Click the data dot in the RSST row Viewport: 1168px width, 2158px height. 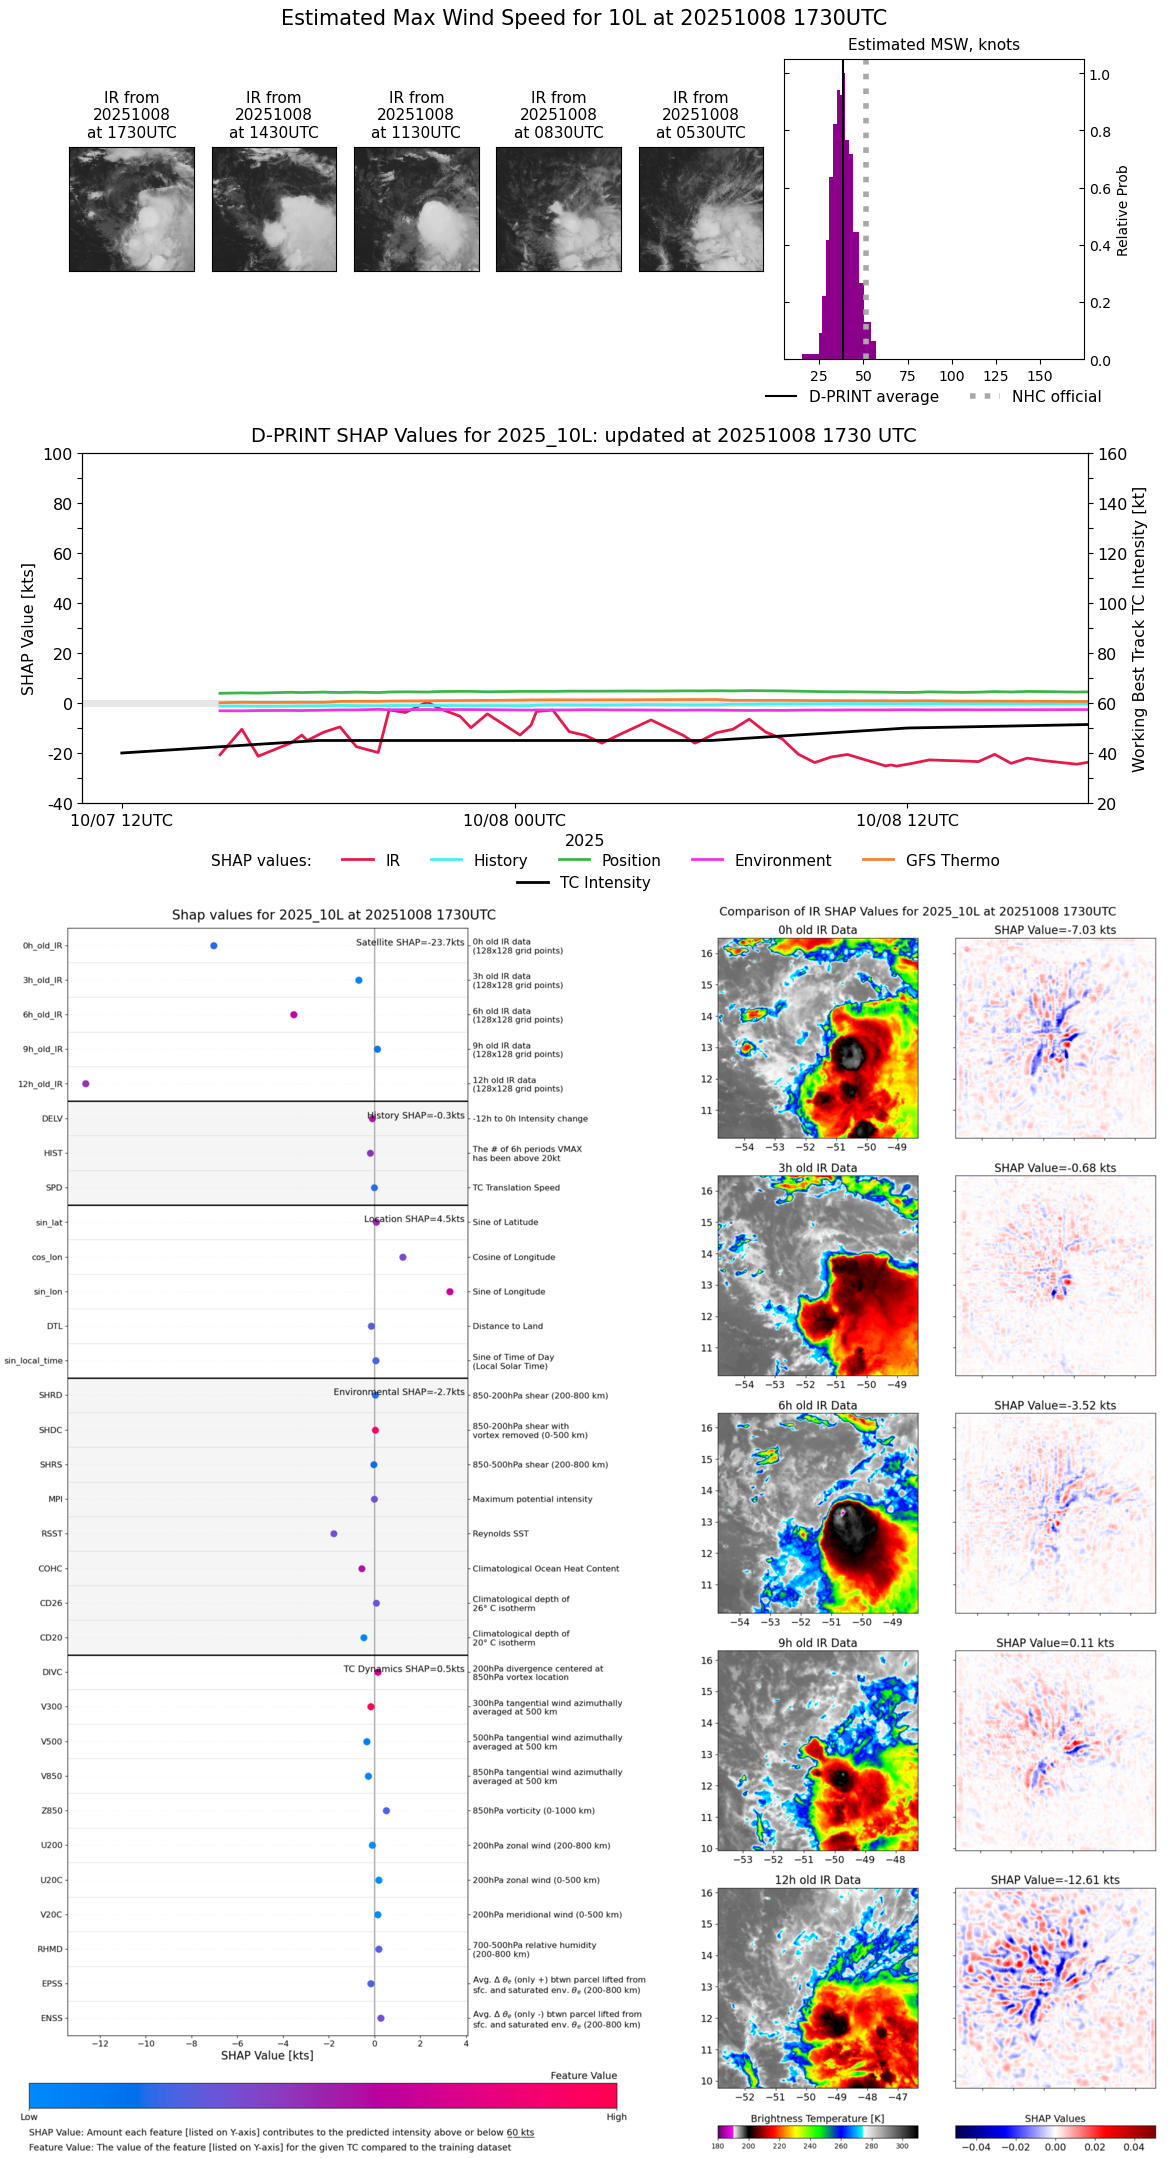(334, 1534)
